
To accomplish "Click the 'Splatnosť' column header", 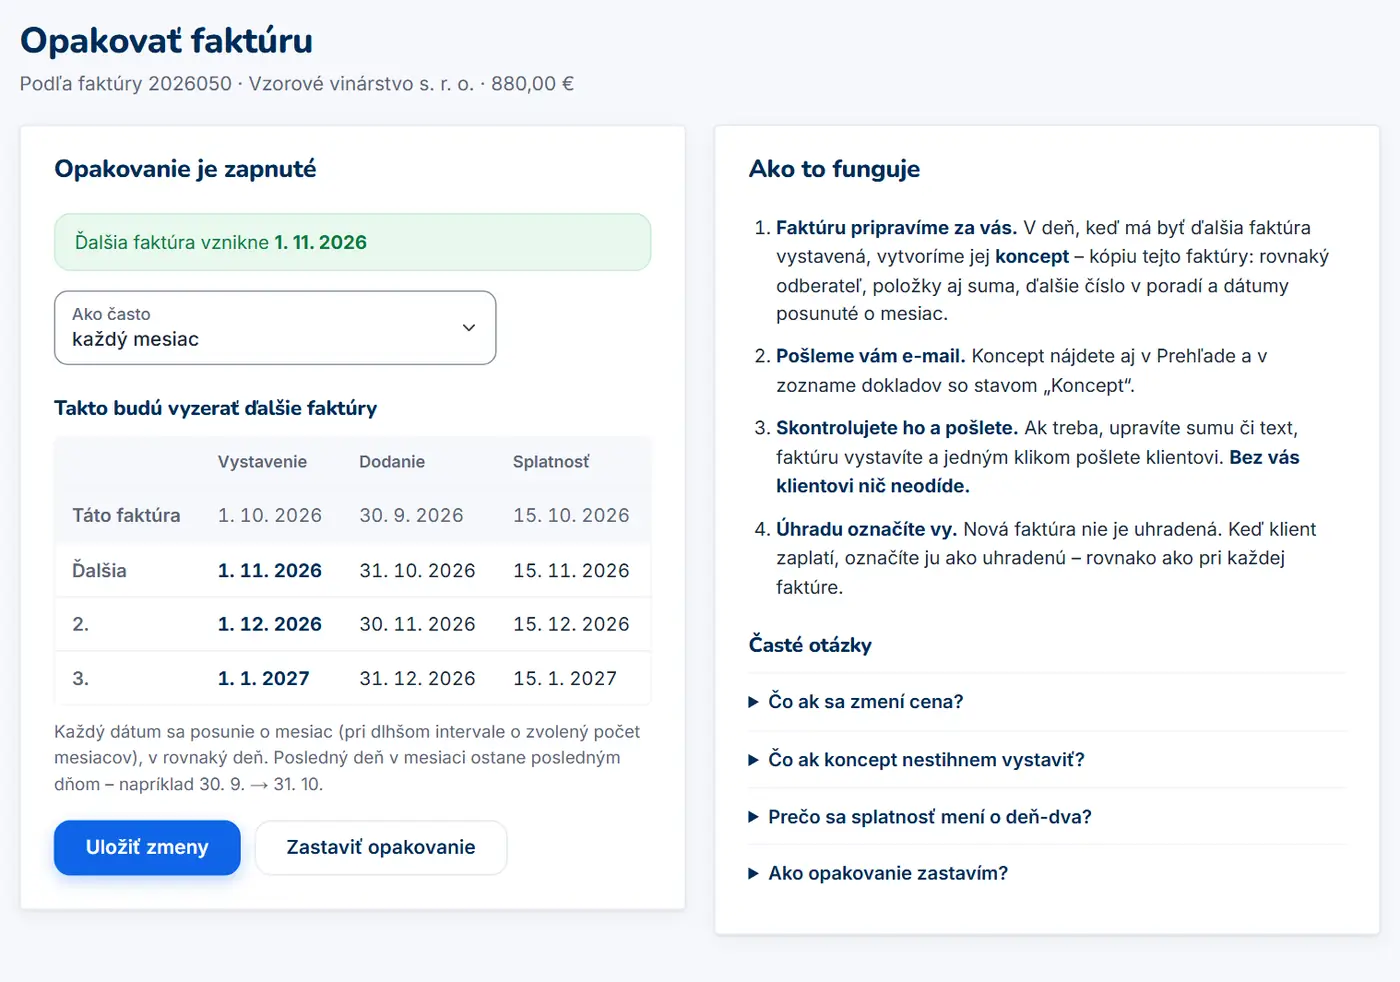I will click(551, 462).
